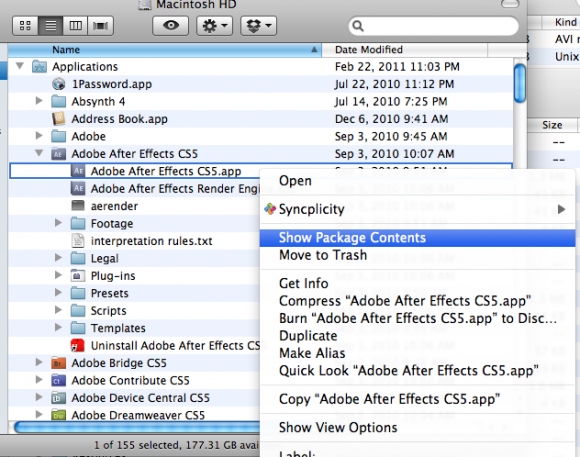Click the Plug-ins folder icon
The image size is (580, 457).
point(78,276)
